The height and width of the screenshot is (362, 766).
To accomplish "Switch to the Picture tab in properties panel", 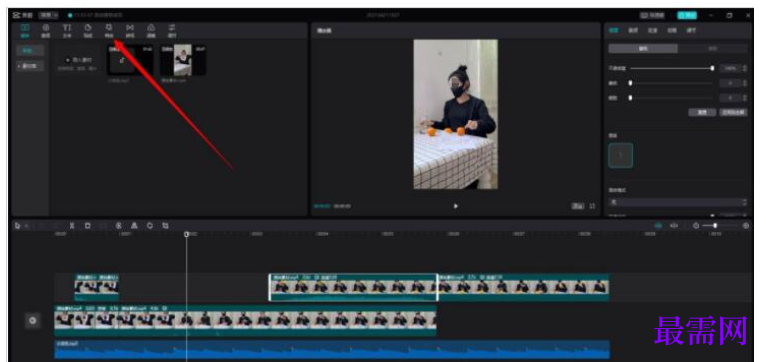I will (613, 30).
